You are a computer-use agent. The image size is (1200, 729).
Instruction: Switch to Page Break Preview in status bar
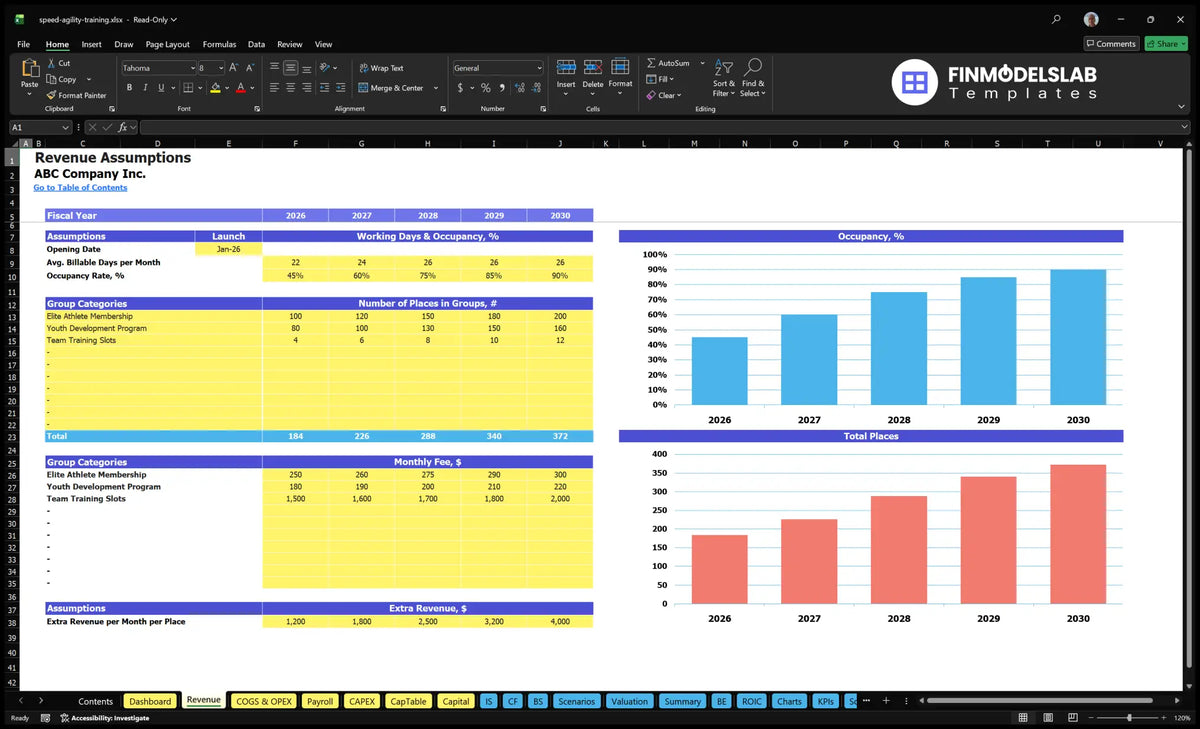pyautogui.click(x=1071, y=718)
